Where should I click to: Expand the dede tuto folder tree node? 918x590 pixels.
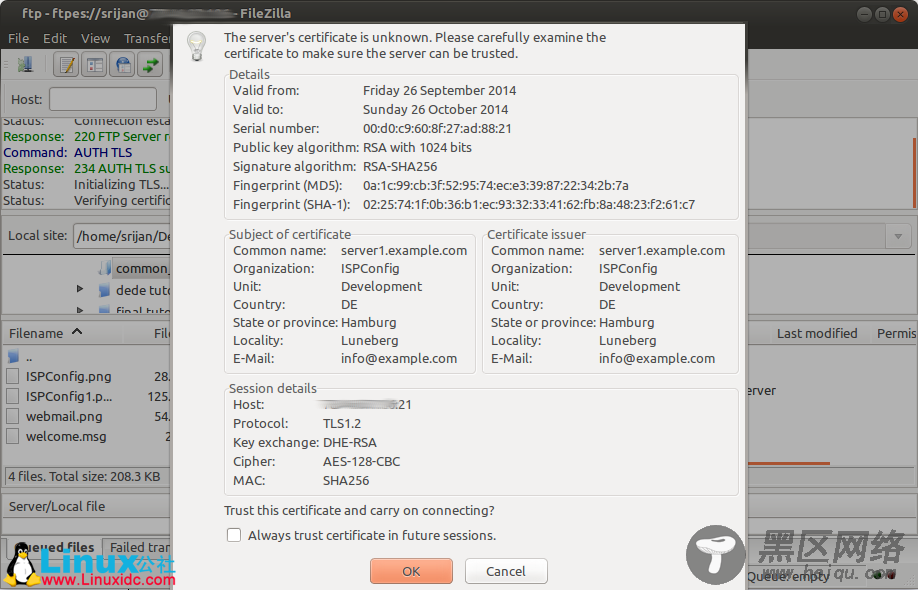[80, 289]
